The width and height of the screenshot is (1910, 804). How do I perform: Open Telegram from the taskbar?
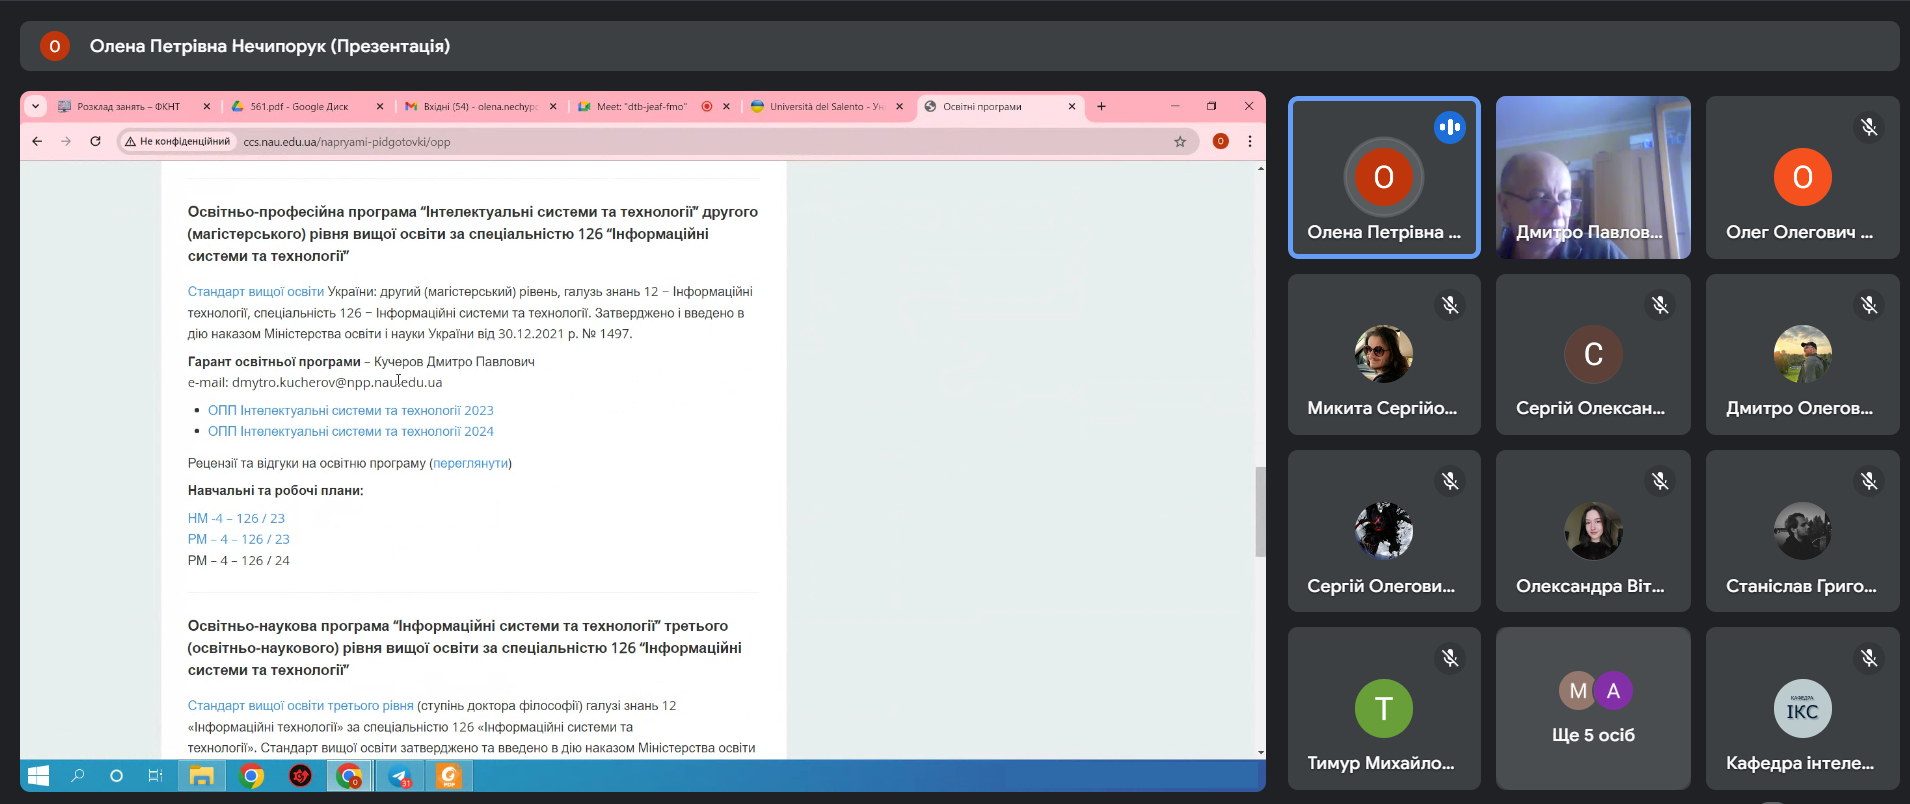pos(400,776)
